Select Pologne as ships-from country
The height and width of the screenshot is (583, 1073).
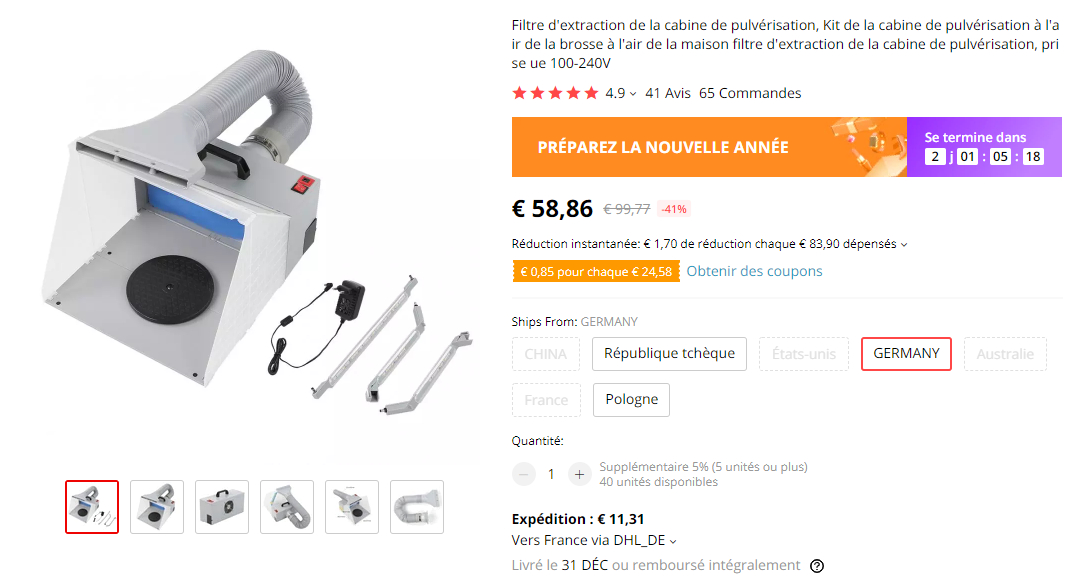coord(632,400)
